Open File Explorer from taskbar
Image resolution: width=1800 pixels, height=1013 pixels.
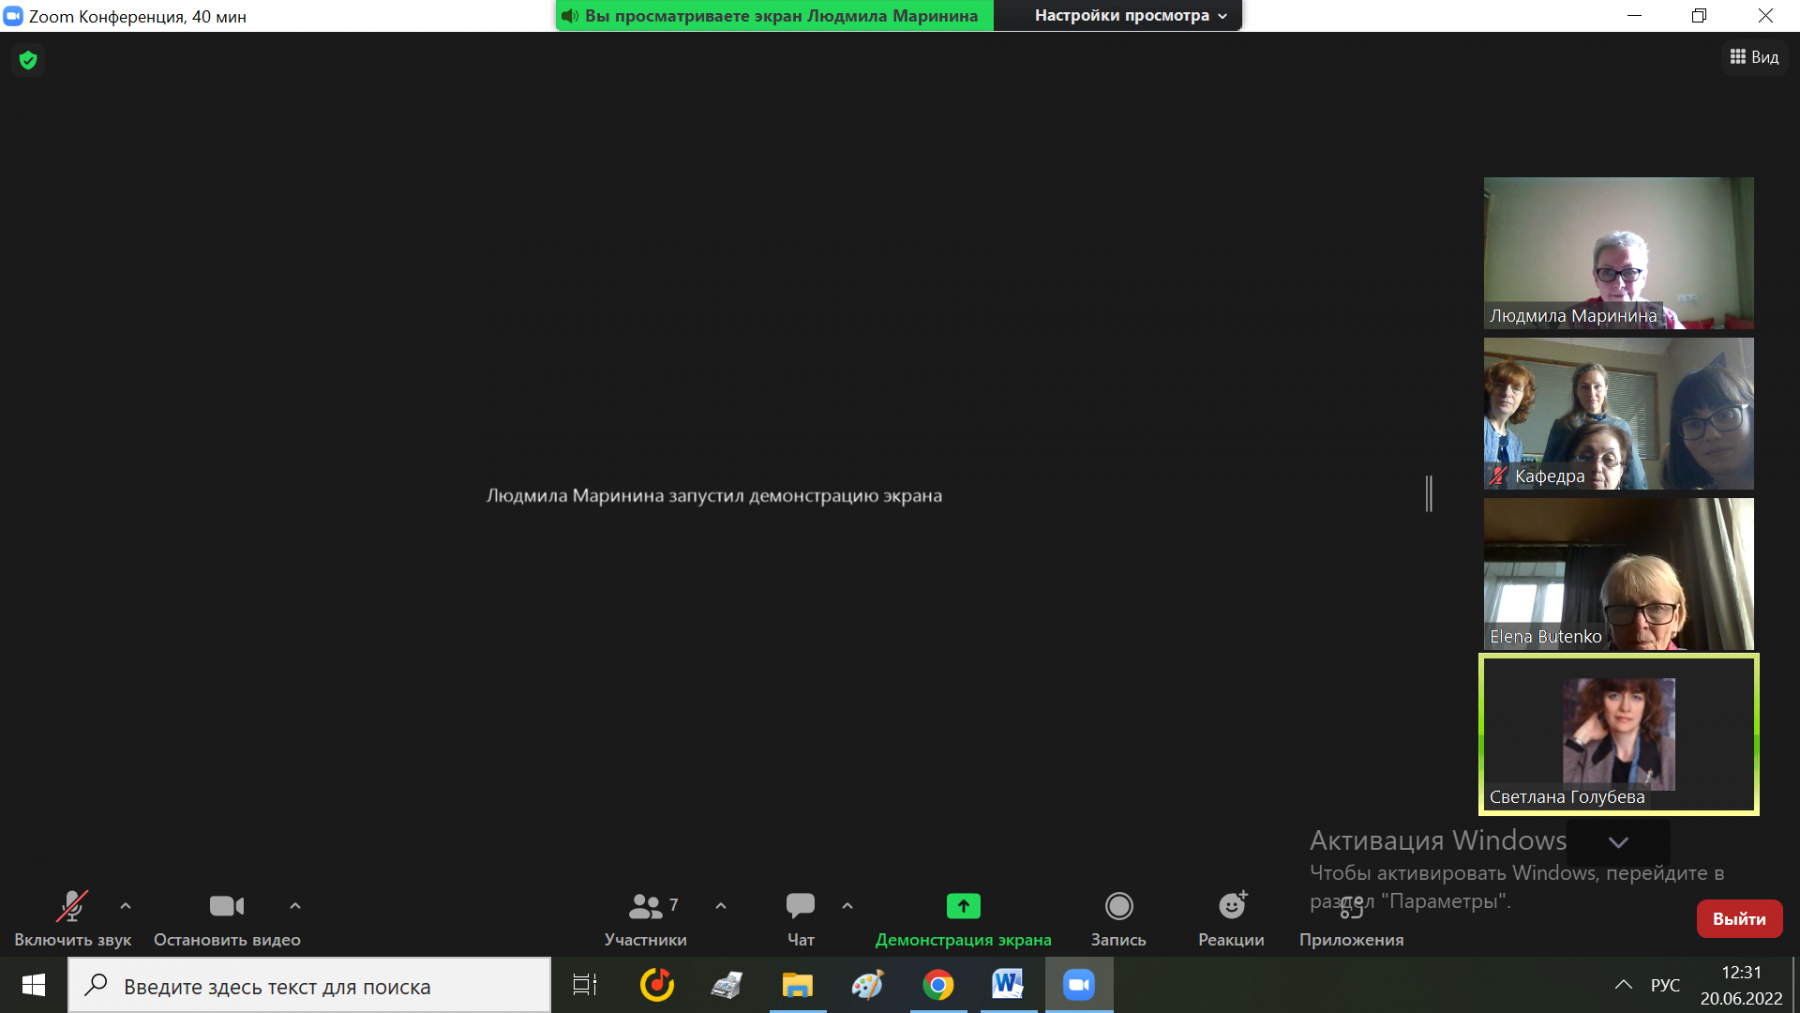(x=797, y=985)
